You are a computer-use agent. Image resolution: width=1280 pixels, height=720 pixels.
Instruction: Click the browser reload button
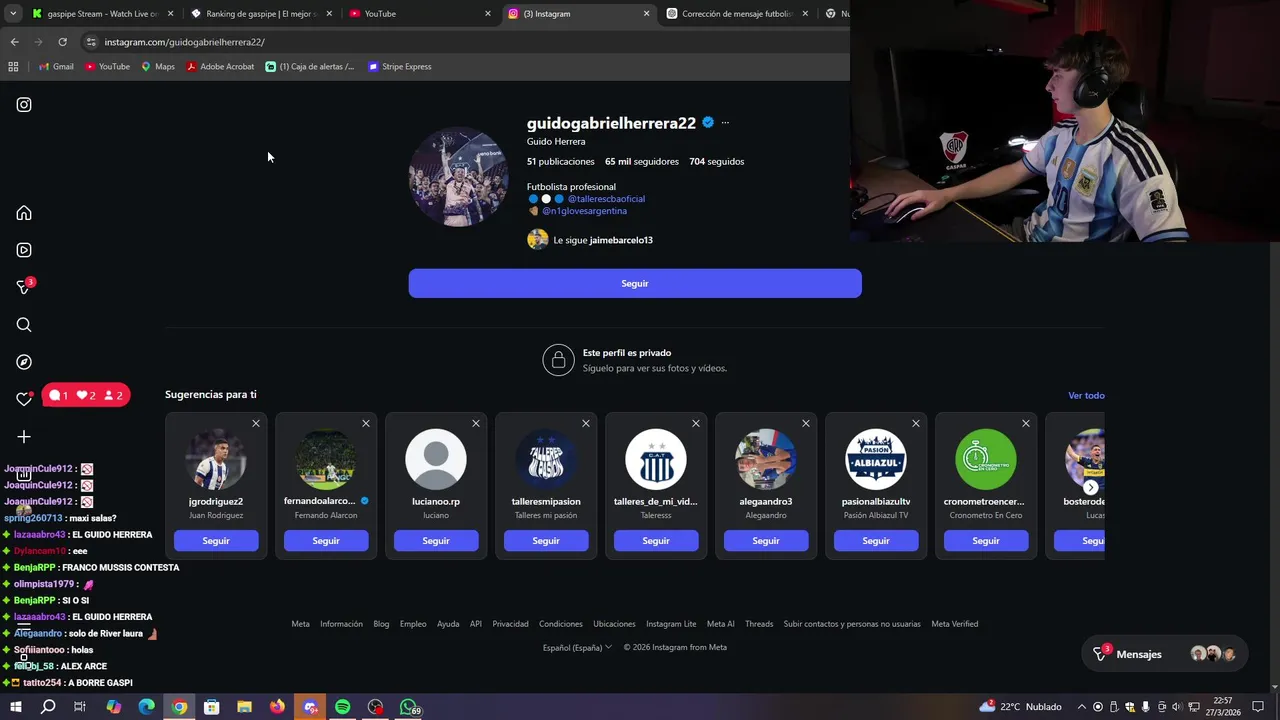coord(62,42)
